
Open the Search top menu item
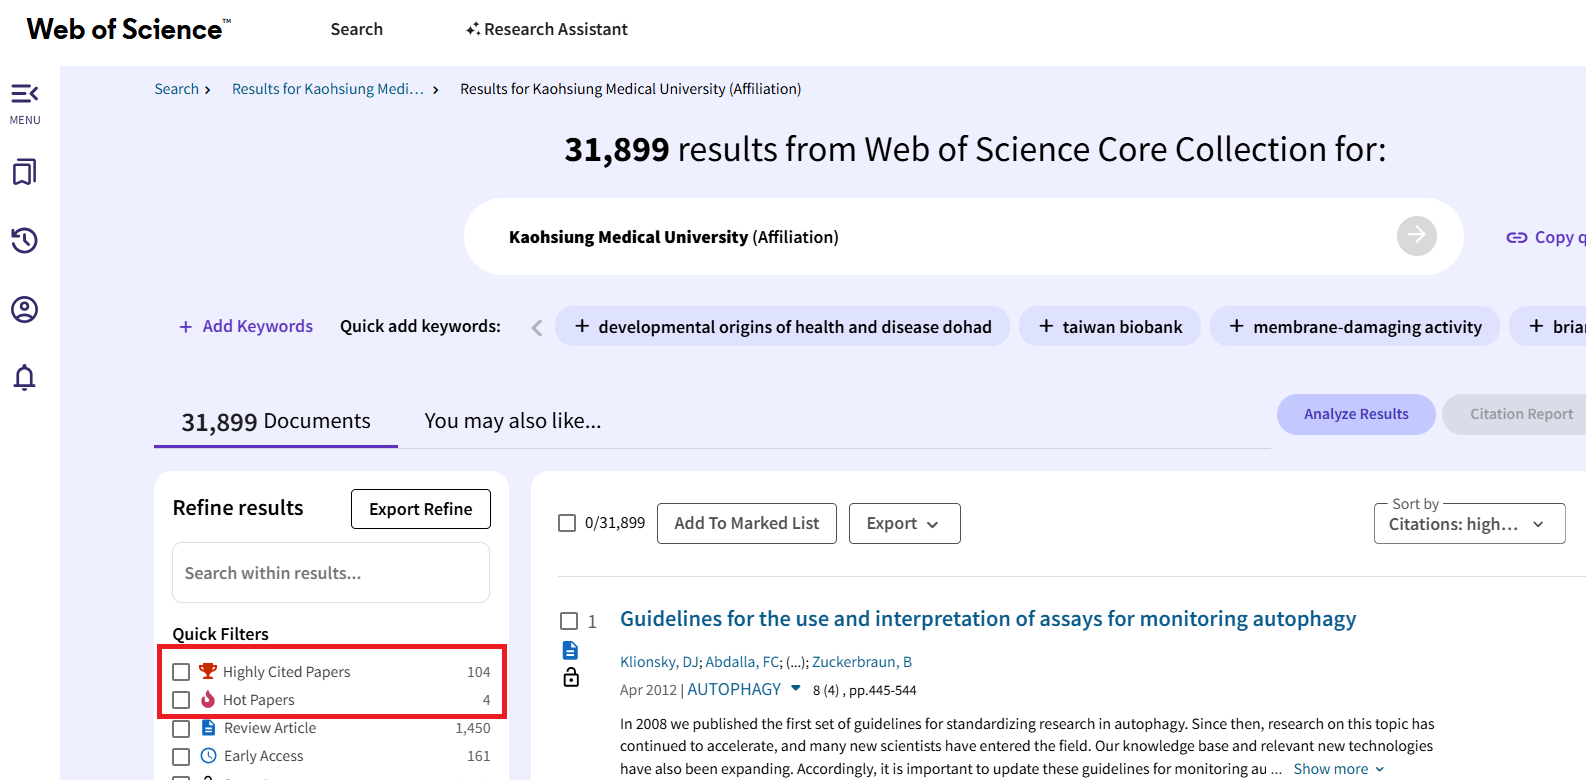pos(357,29)
